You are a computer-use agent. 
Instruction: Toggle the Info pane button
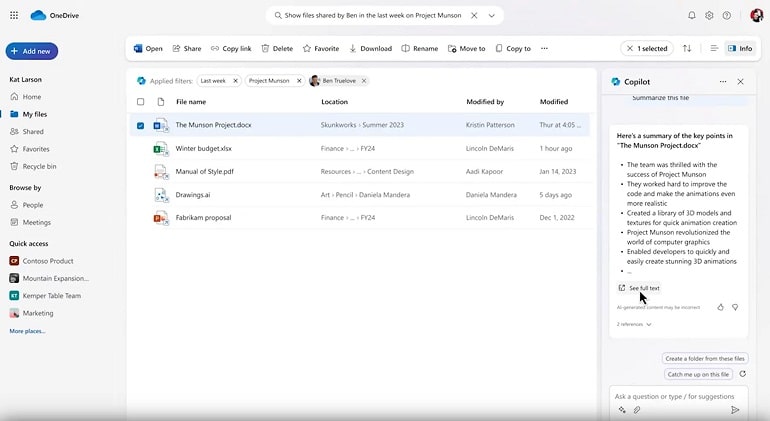click(x=740, y=48)
